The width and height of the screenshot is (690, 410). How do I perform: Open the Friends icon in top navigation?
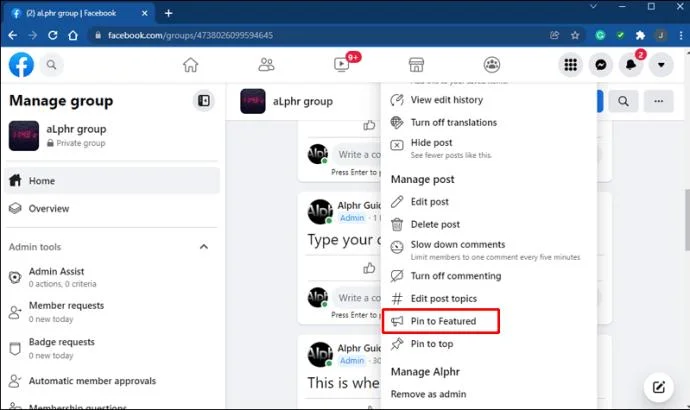pos(266,65)
